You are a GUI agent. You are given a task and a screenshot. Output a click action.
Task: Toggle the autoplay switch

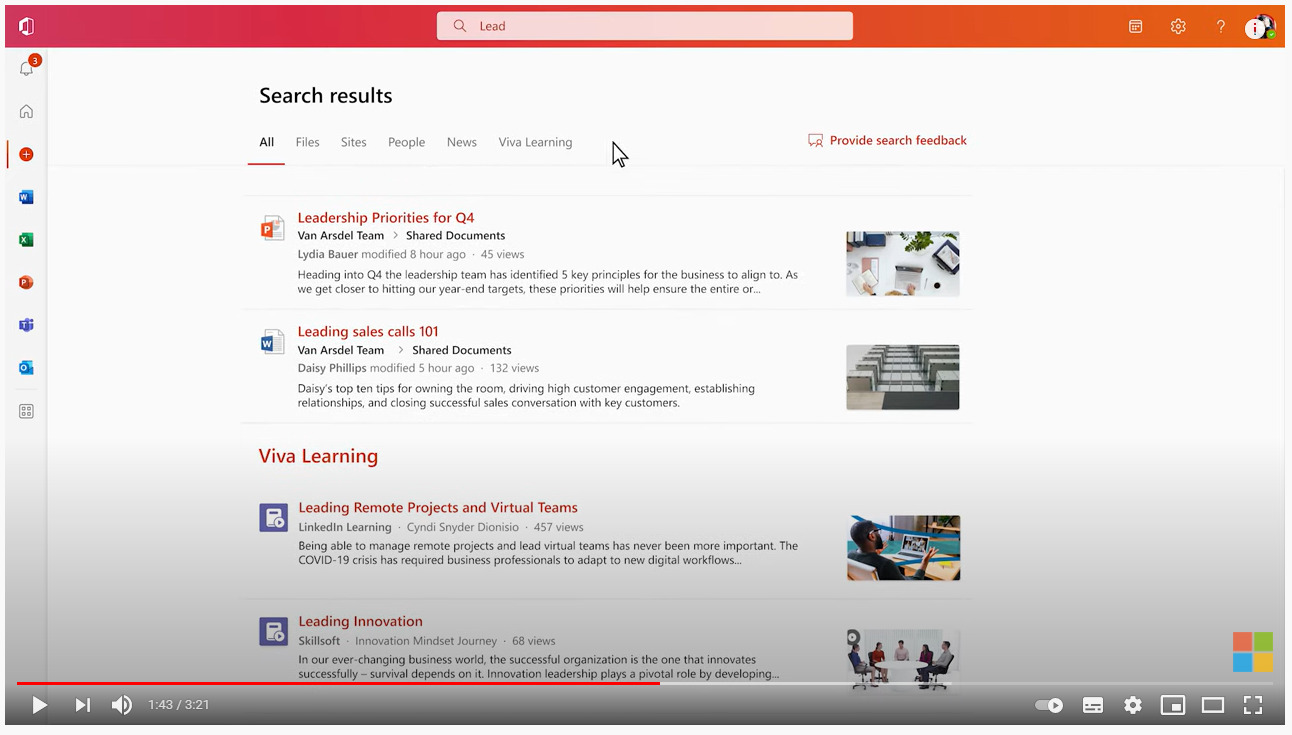[x=1049, y=705]
